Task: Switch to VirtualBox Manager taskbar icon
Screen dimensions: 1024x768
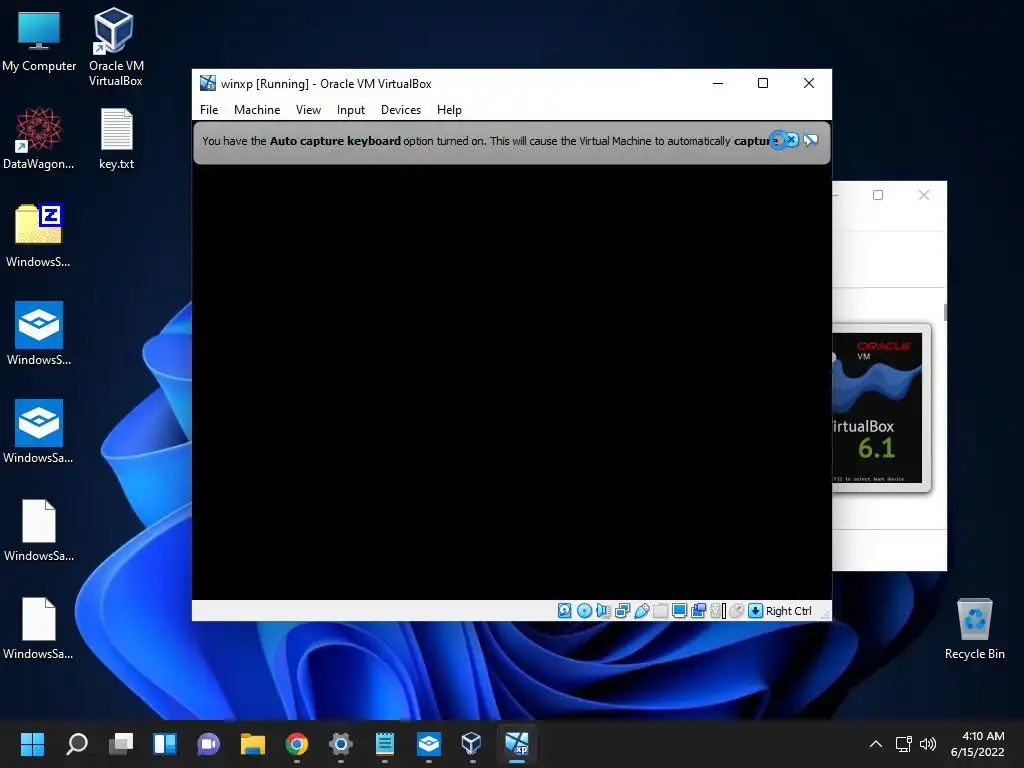Action: (x=472, y=743)
